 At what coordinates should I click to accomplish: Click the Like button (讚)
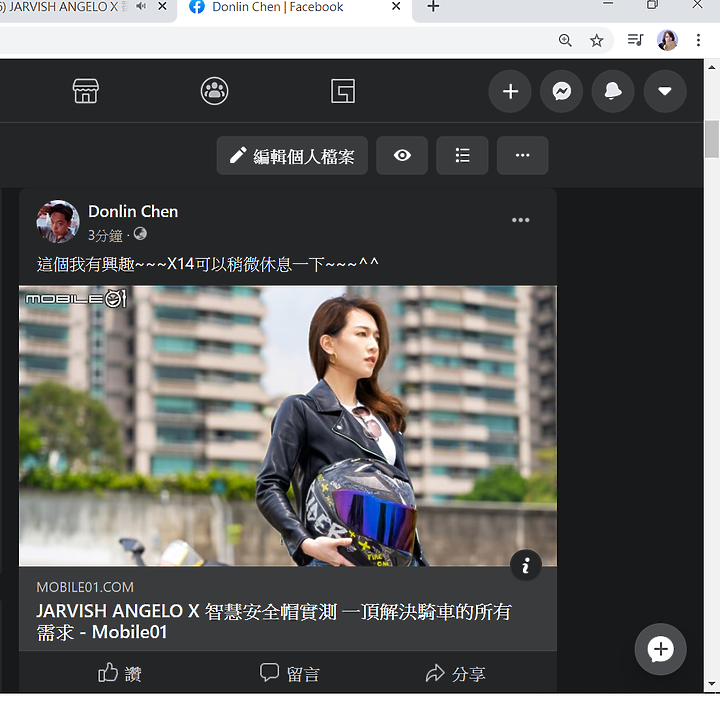tap(120, 674)
